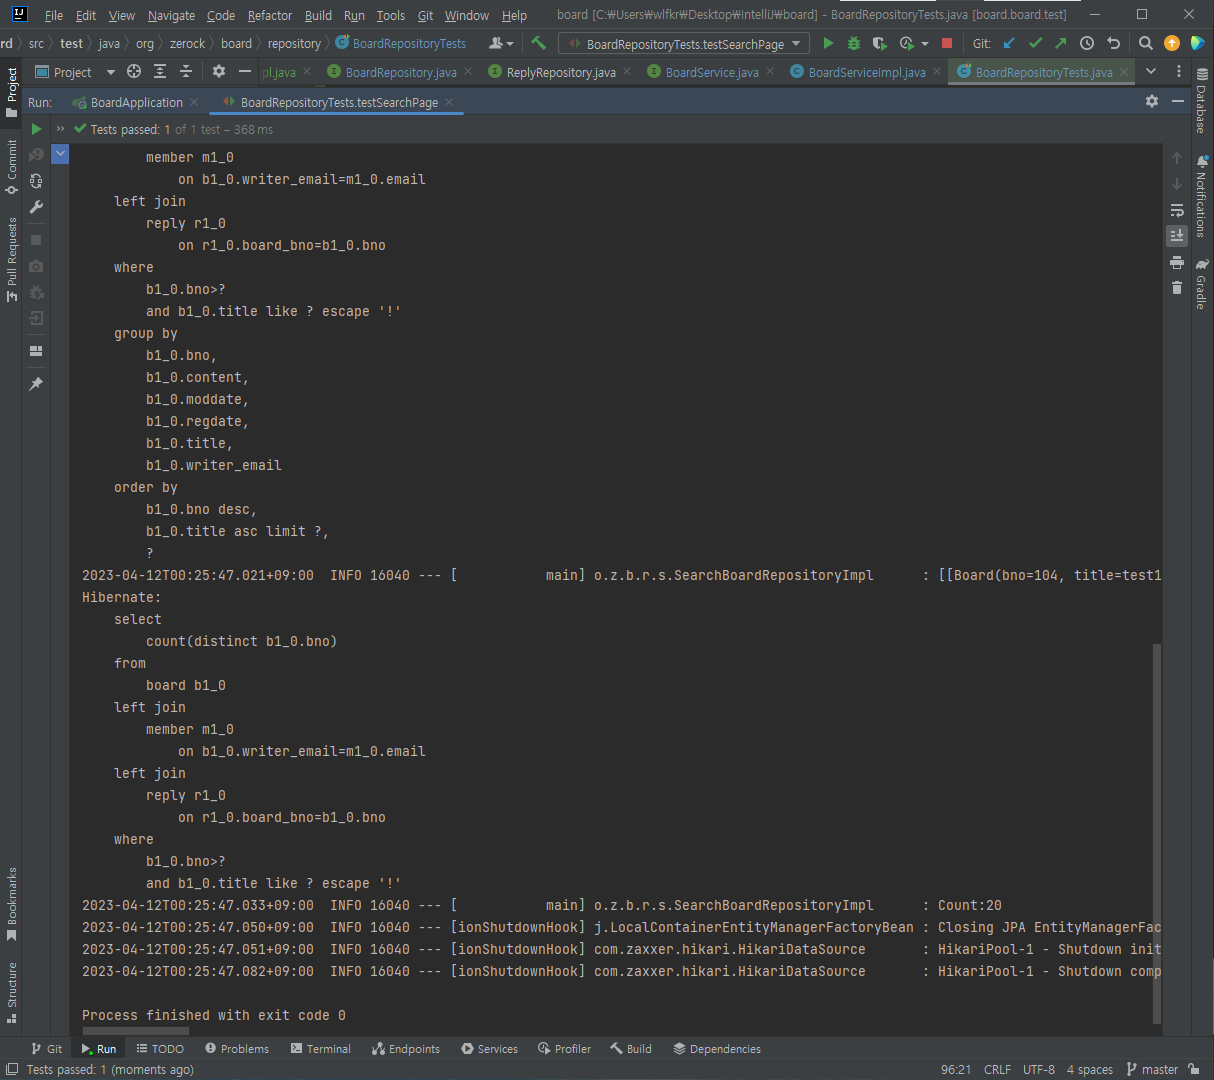1214x1080 pixels.
Task: Click the Dump Threads camera icon
Action: [36, 266]
